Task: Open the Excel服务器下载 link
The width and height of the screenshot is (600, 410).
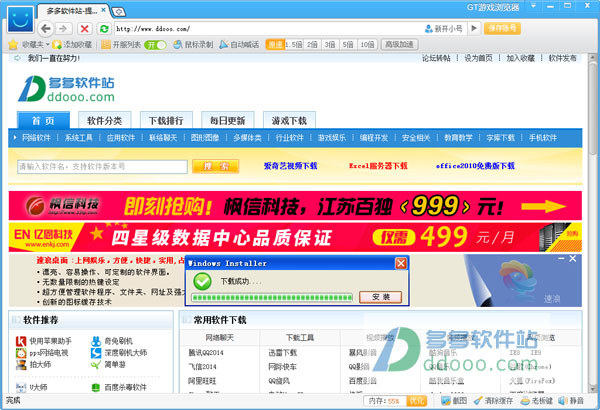Action: [x=378, y=166]
